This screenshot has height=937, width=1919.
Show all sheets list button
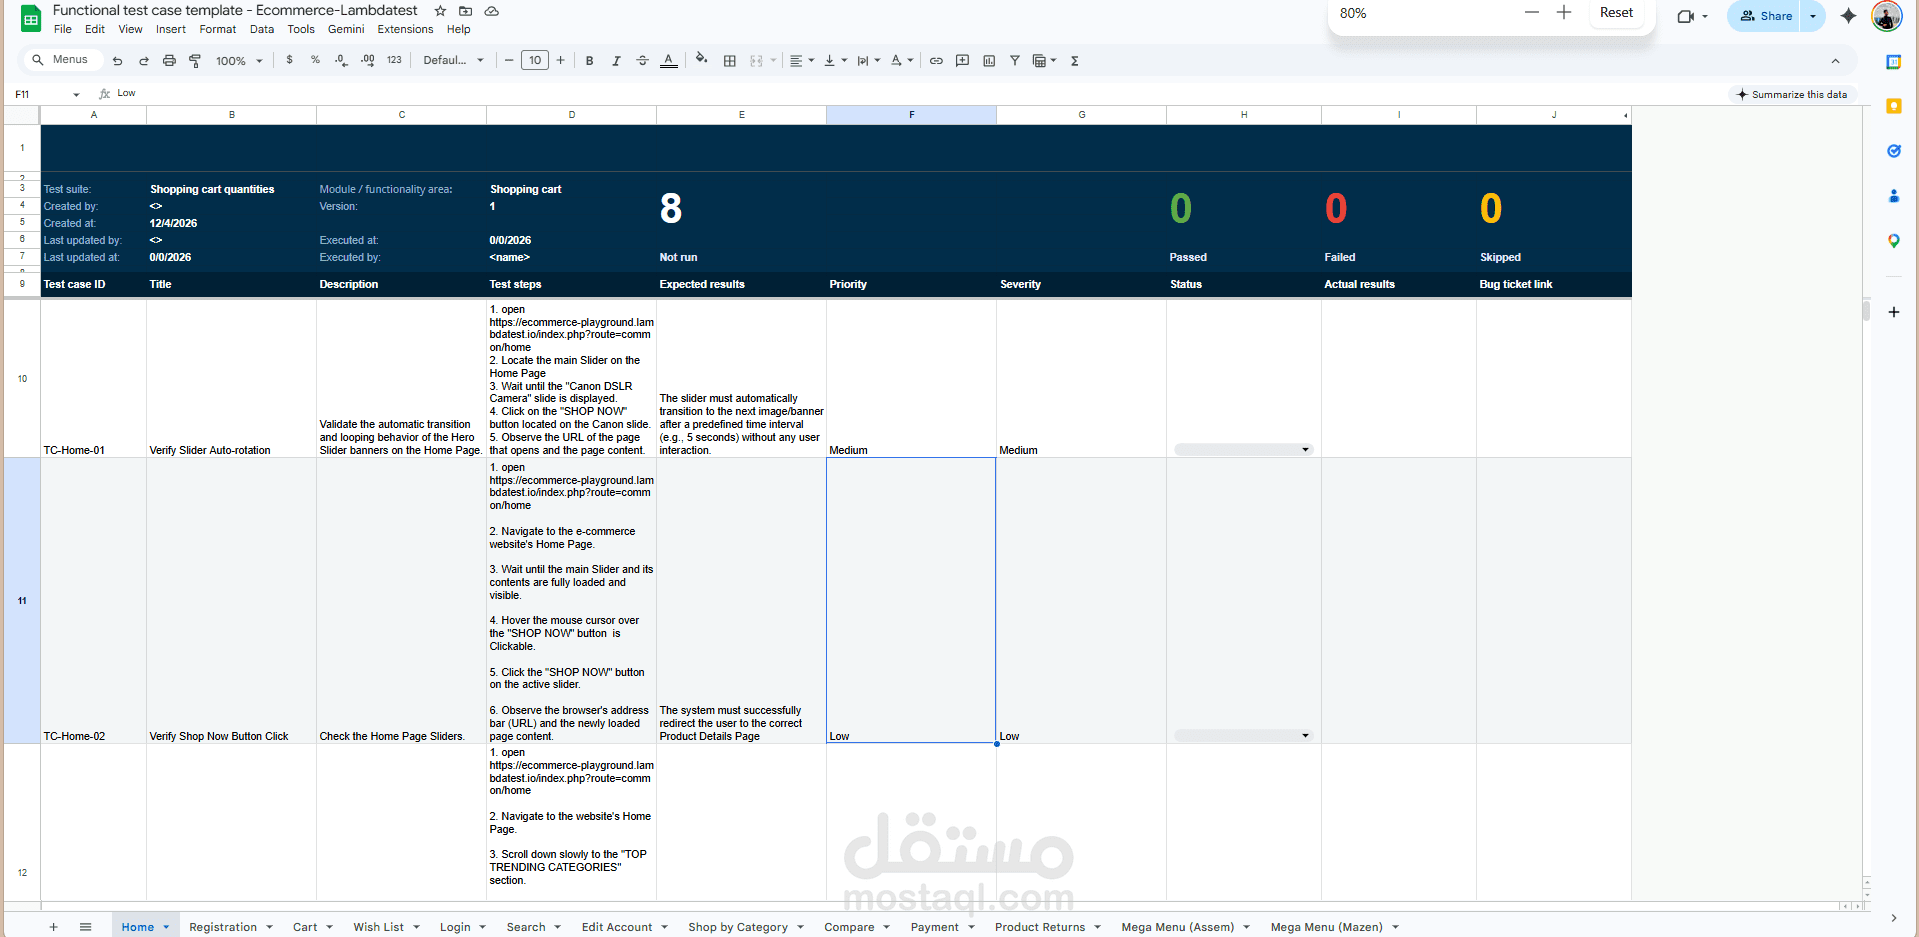86,927
